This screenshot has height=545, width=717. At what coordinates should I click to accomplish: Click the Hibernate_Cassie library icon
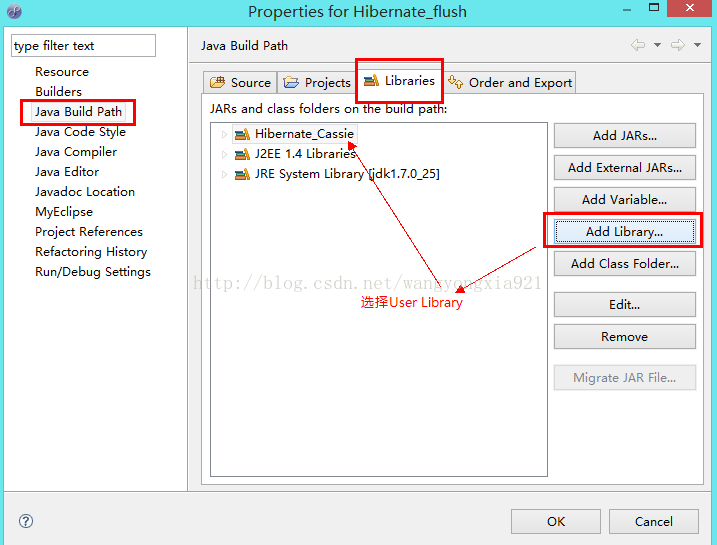[242, 134]
